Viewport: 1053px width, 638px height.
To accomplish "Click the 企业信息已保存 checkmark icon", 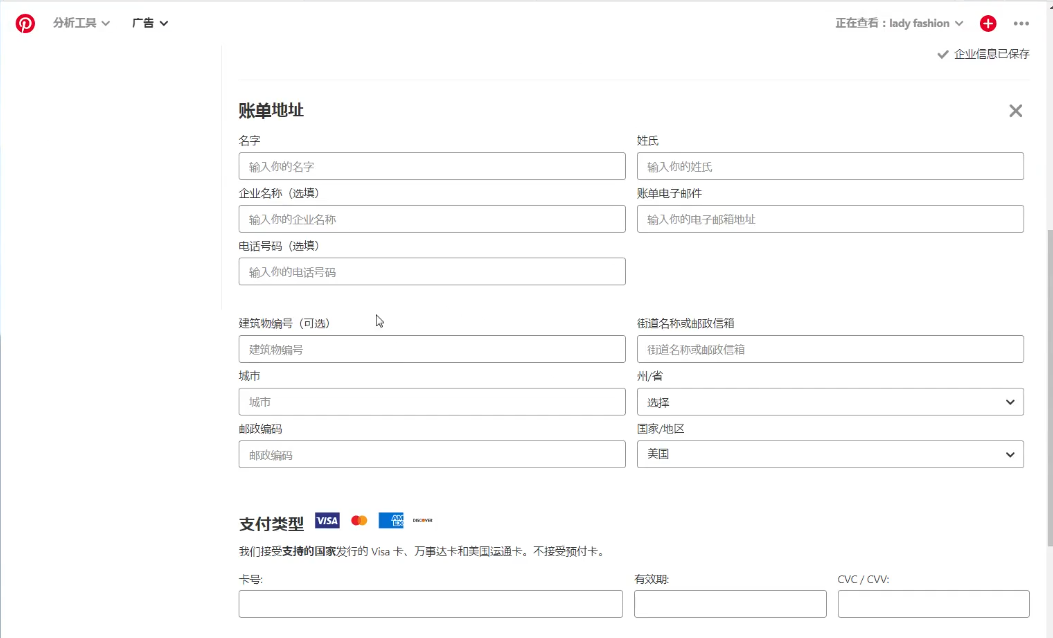I will coord(943,54).
